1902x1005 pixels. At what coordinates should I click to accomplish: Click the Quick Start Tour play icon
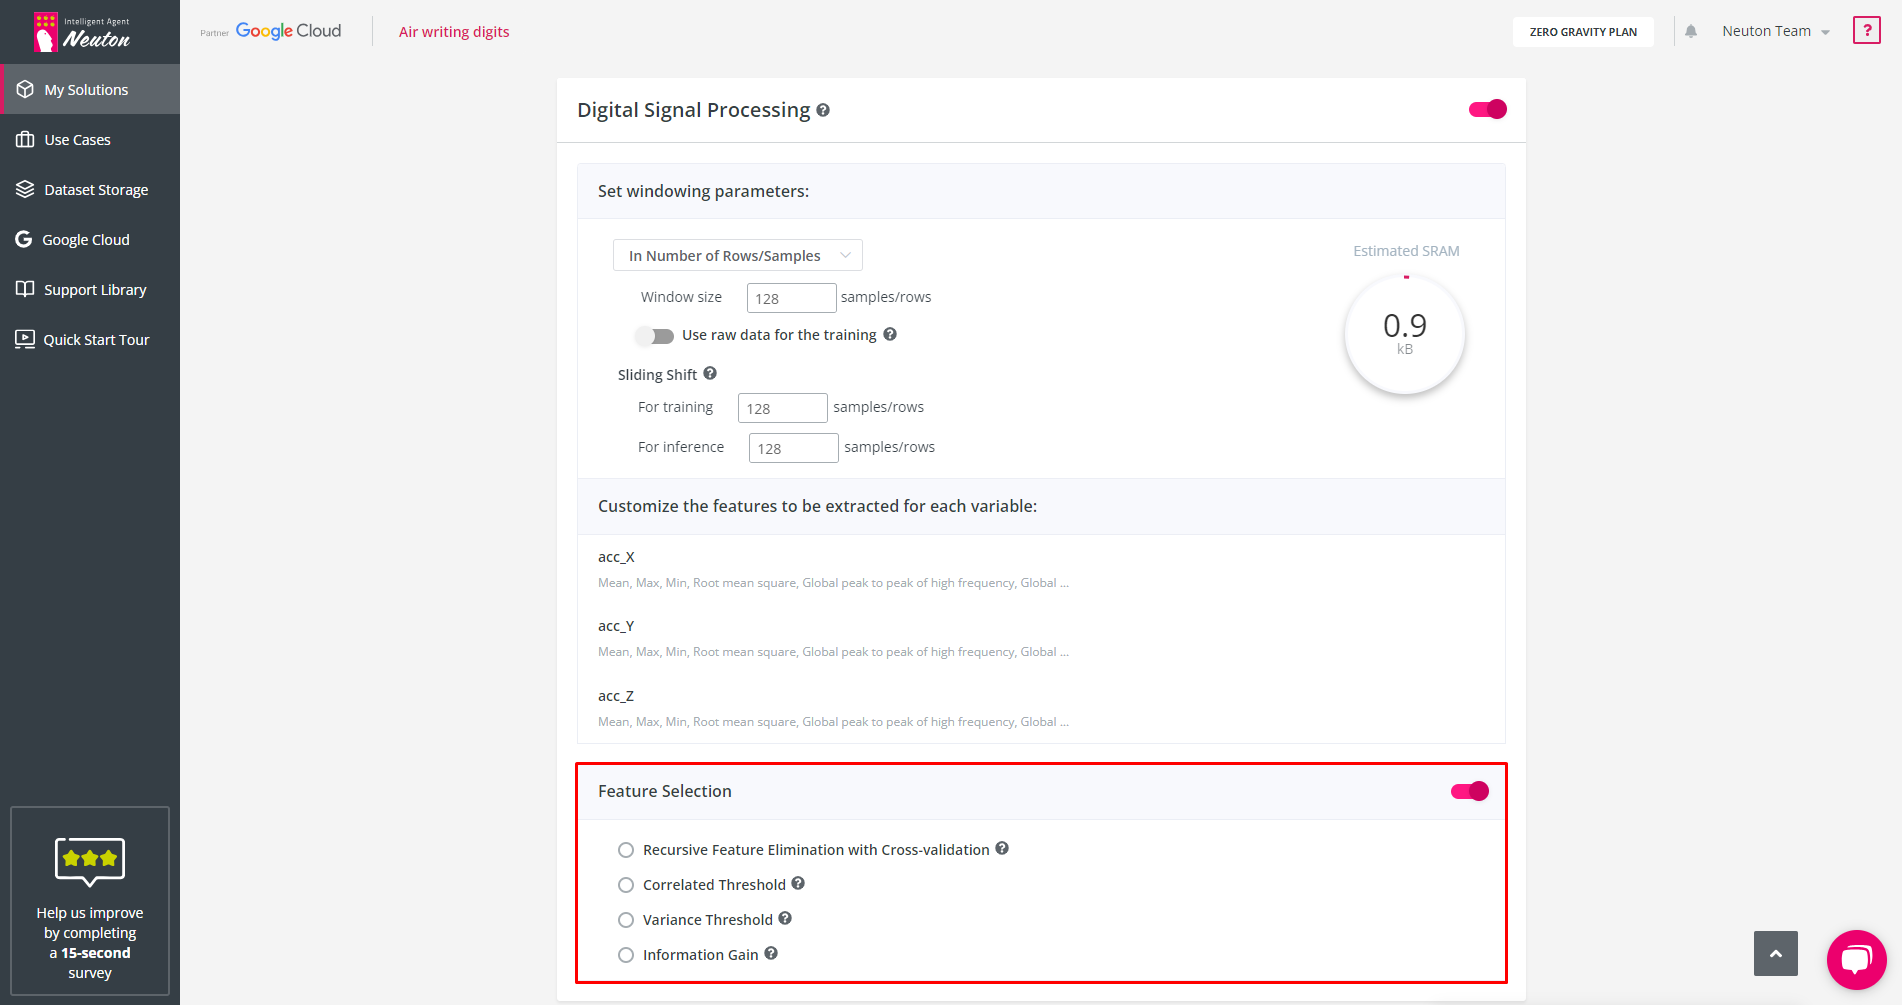[25, 339]
